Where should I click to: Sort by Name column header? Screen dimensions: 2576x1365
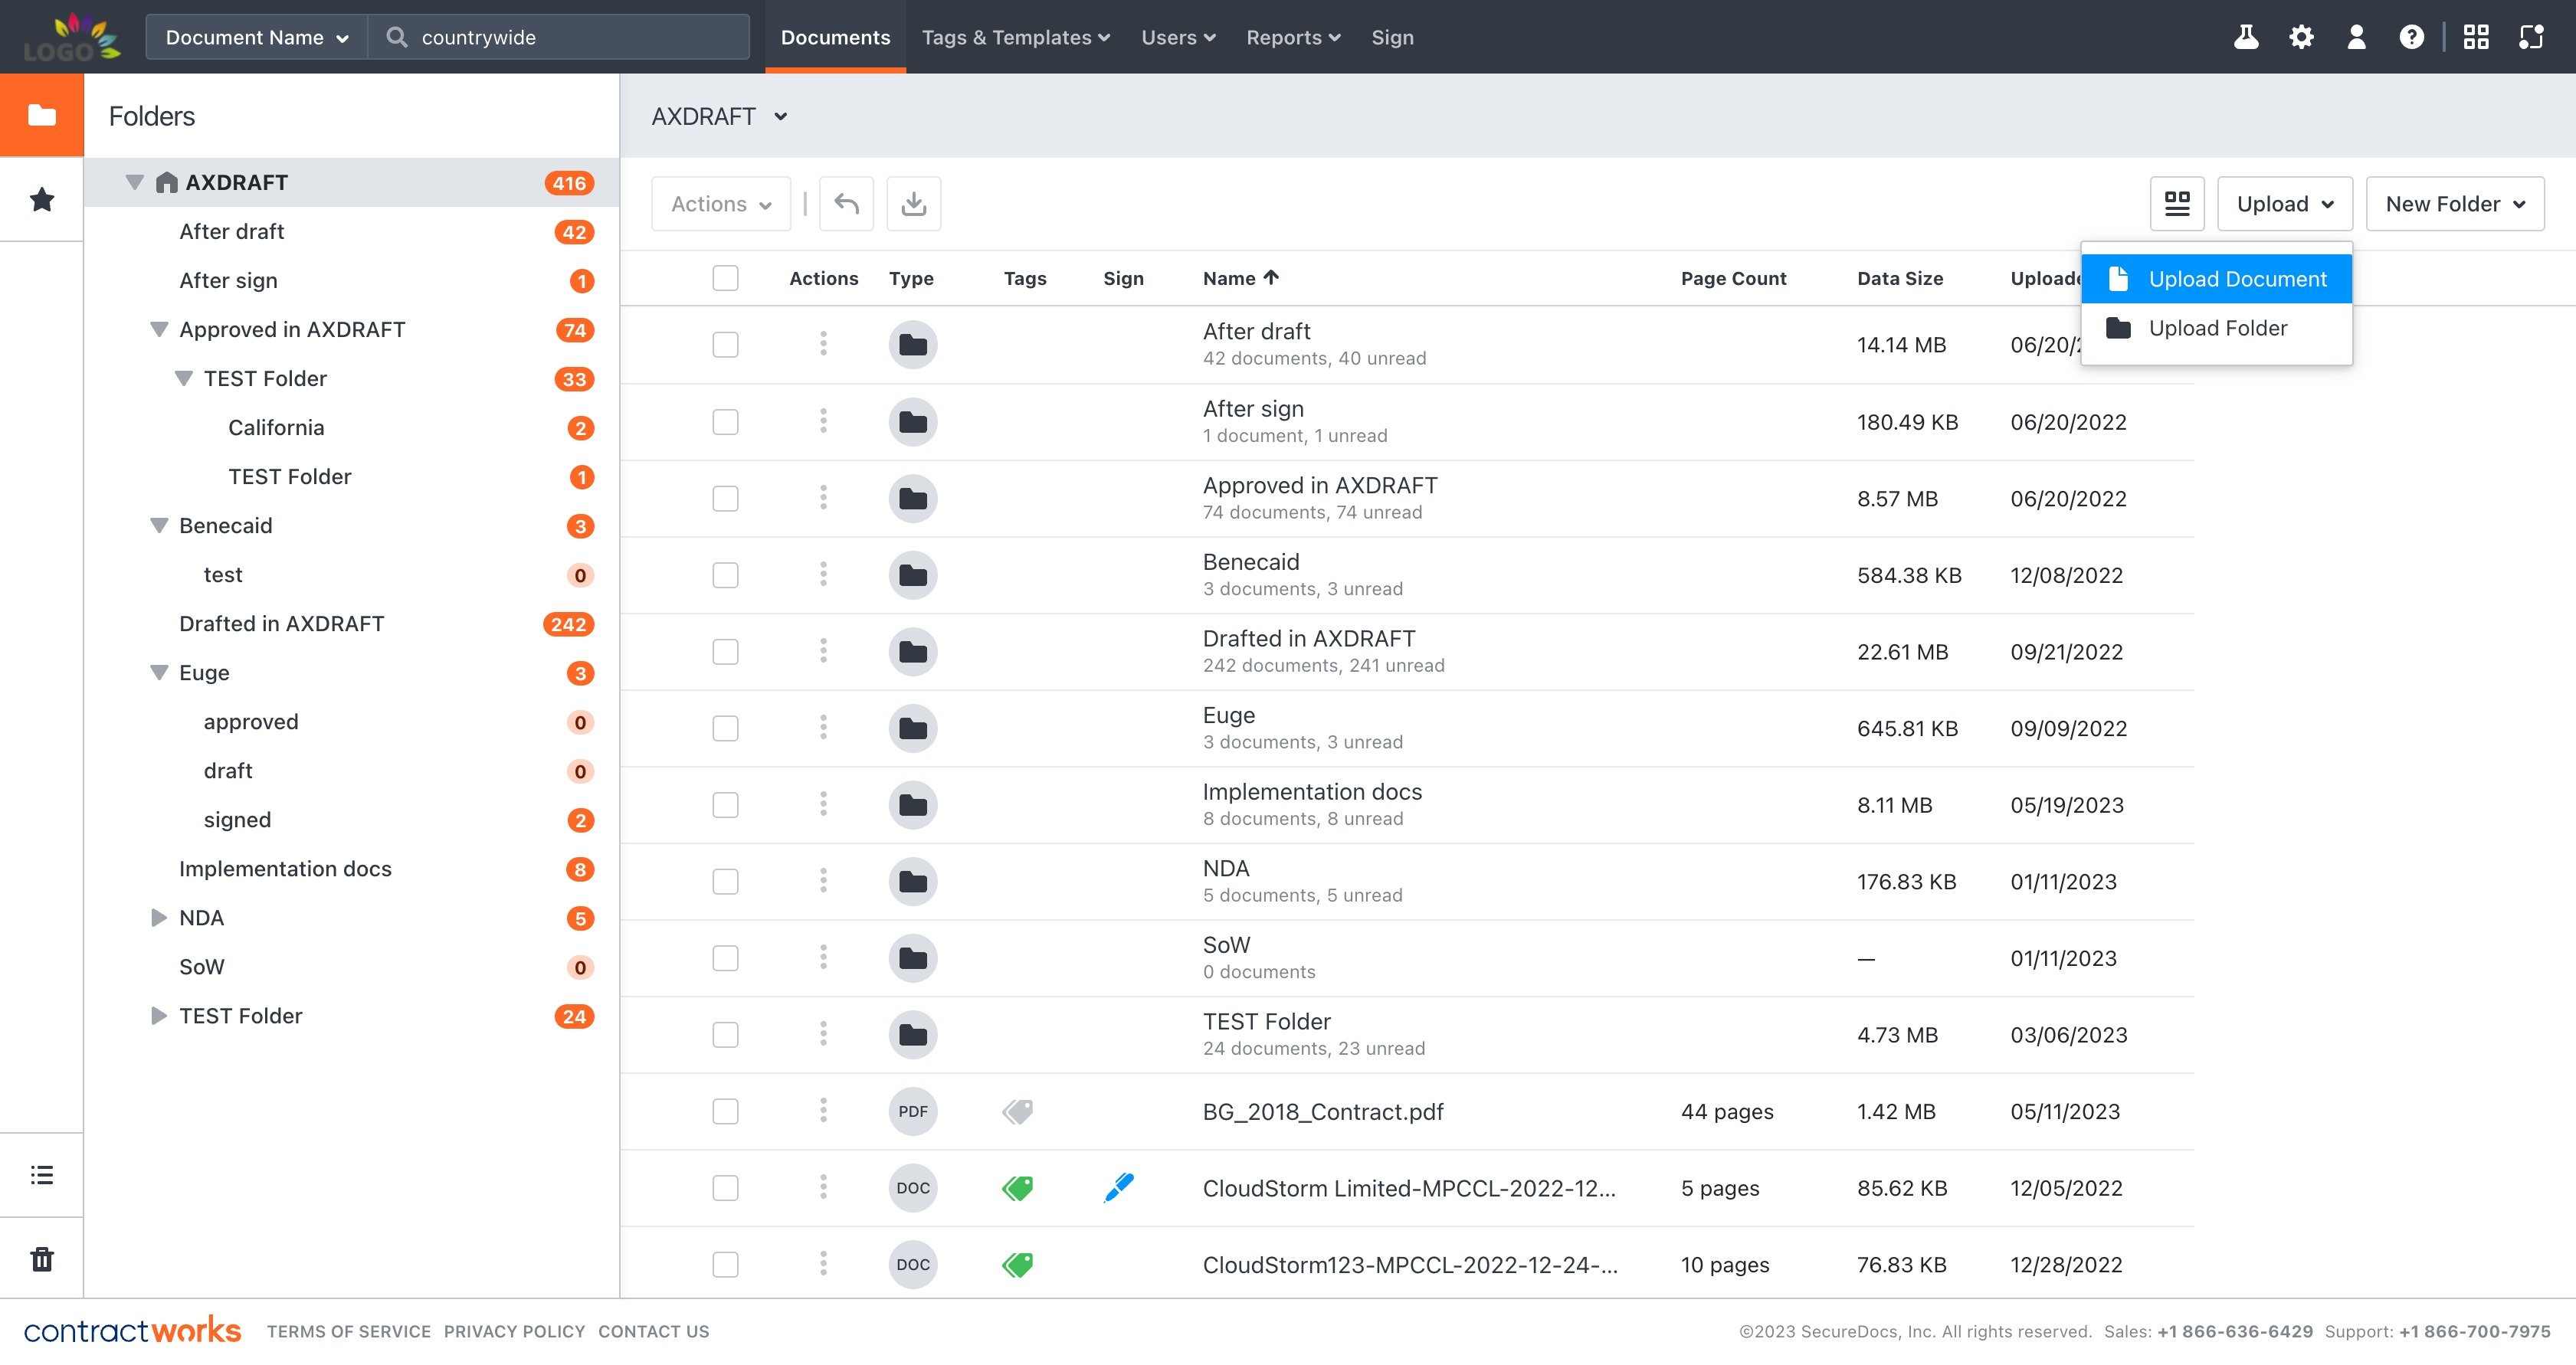[1240, 278]
